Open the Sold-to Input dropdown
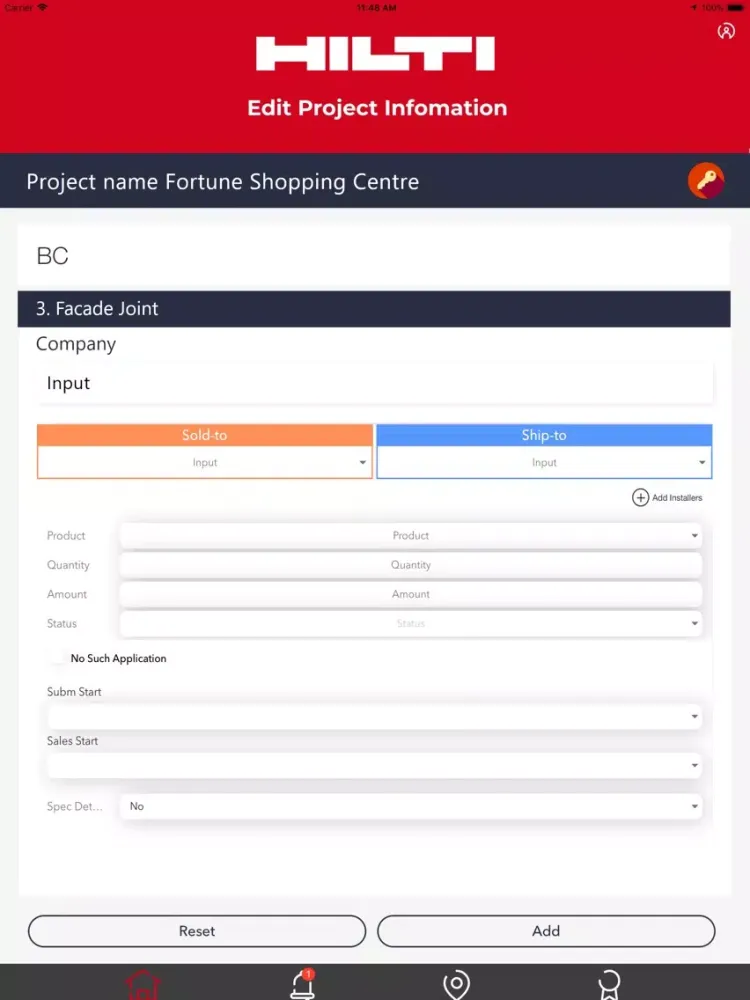The width and height of the screenshot is (750, 1000). (x=205, y=462)
